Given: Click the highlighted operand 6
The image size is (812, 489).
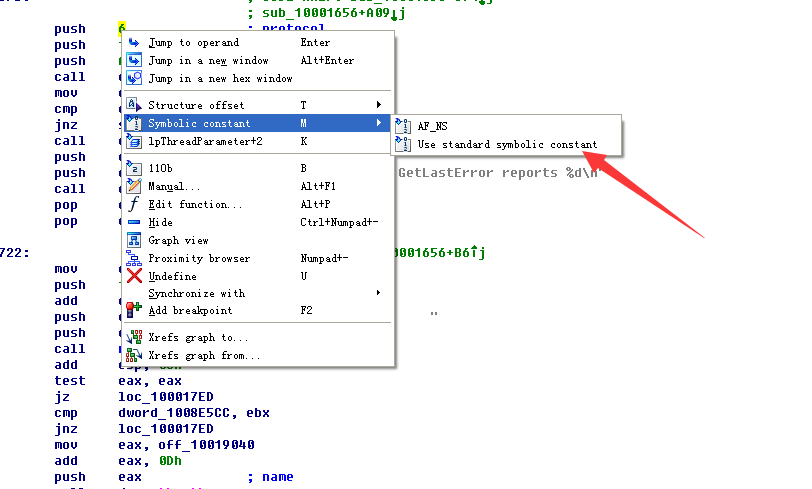Looking at the screenshot, I should (122, 28).
